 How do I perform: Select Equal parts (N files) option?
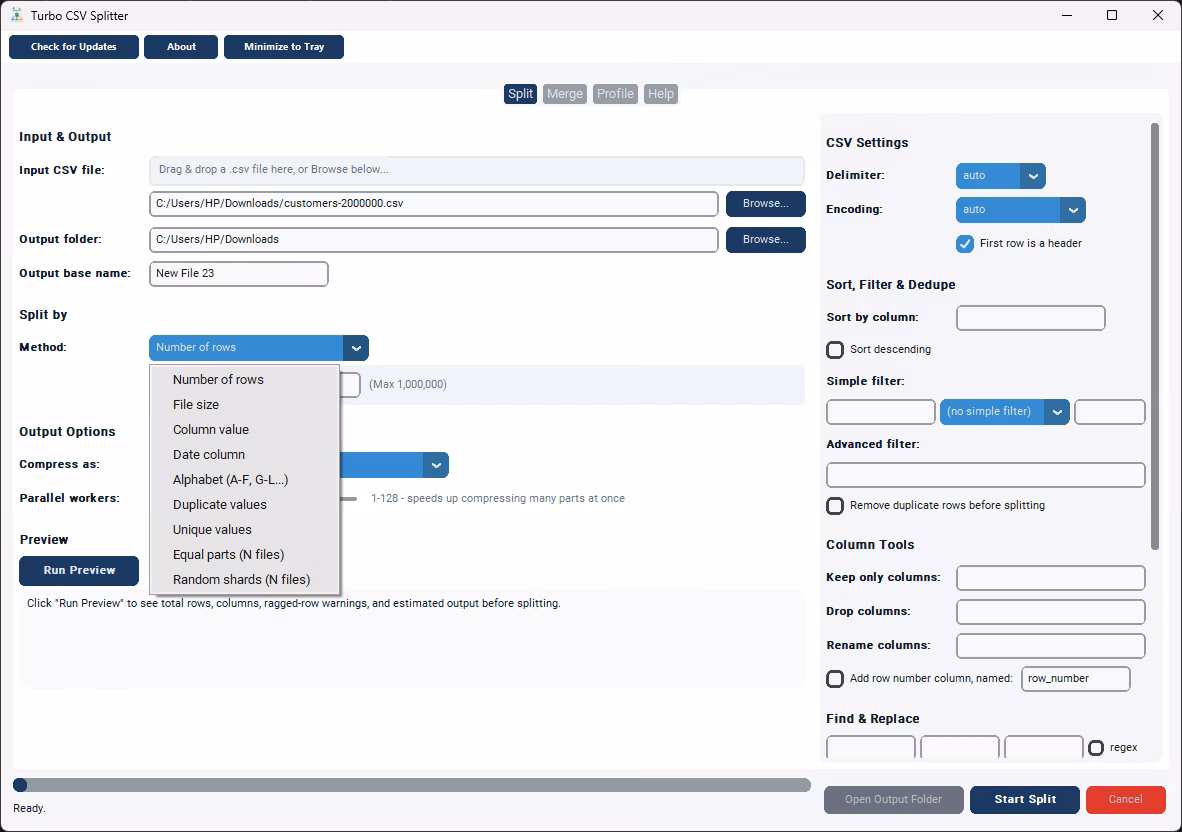[245, 555]
